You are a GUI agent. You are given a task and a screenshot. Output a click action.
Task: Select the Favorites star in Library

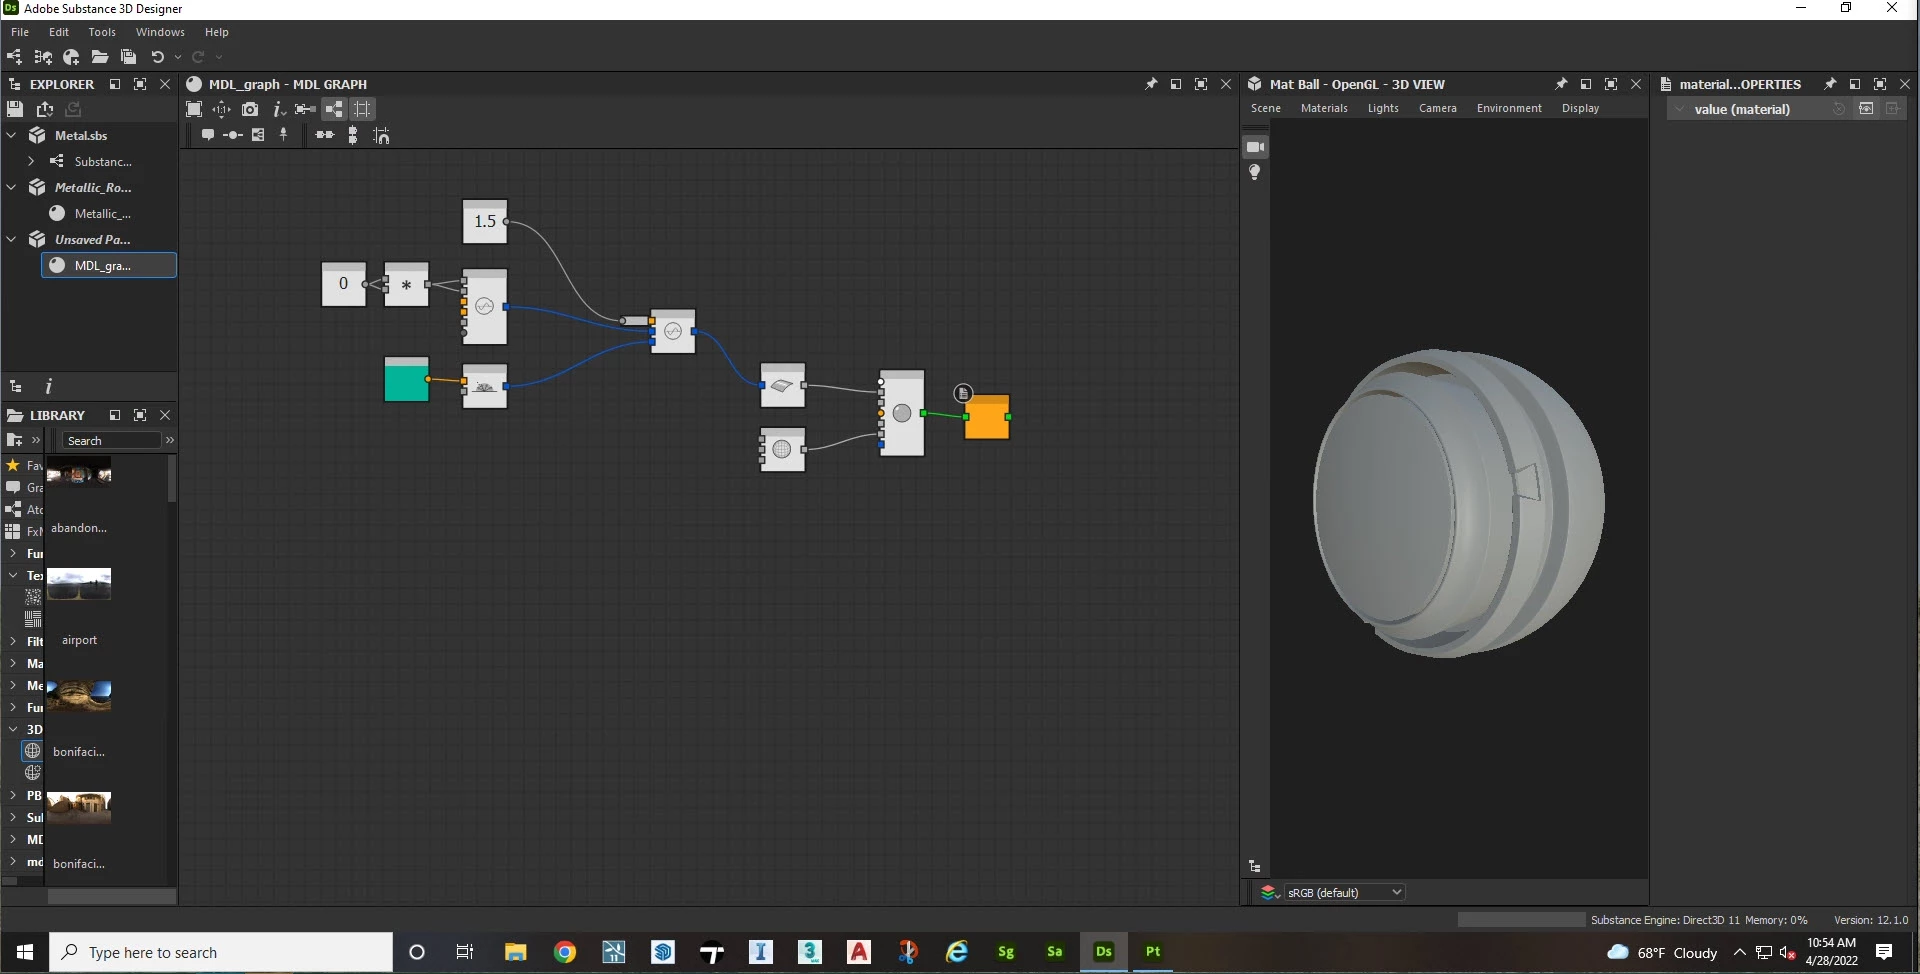pyautogui.click(x=13, y=465)
